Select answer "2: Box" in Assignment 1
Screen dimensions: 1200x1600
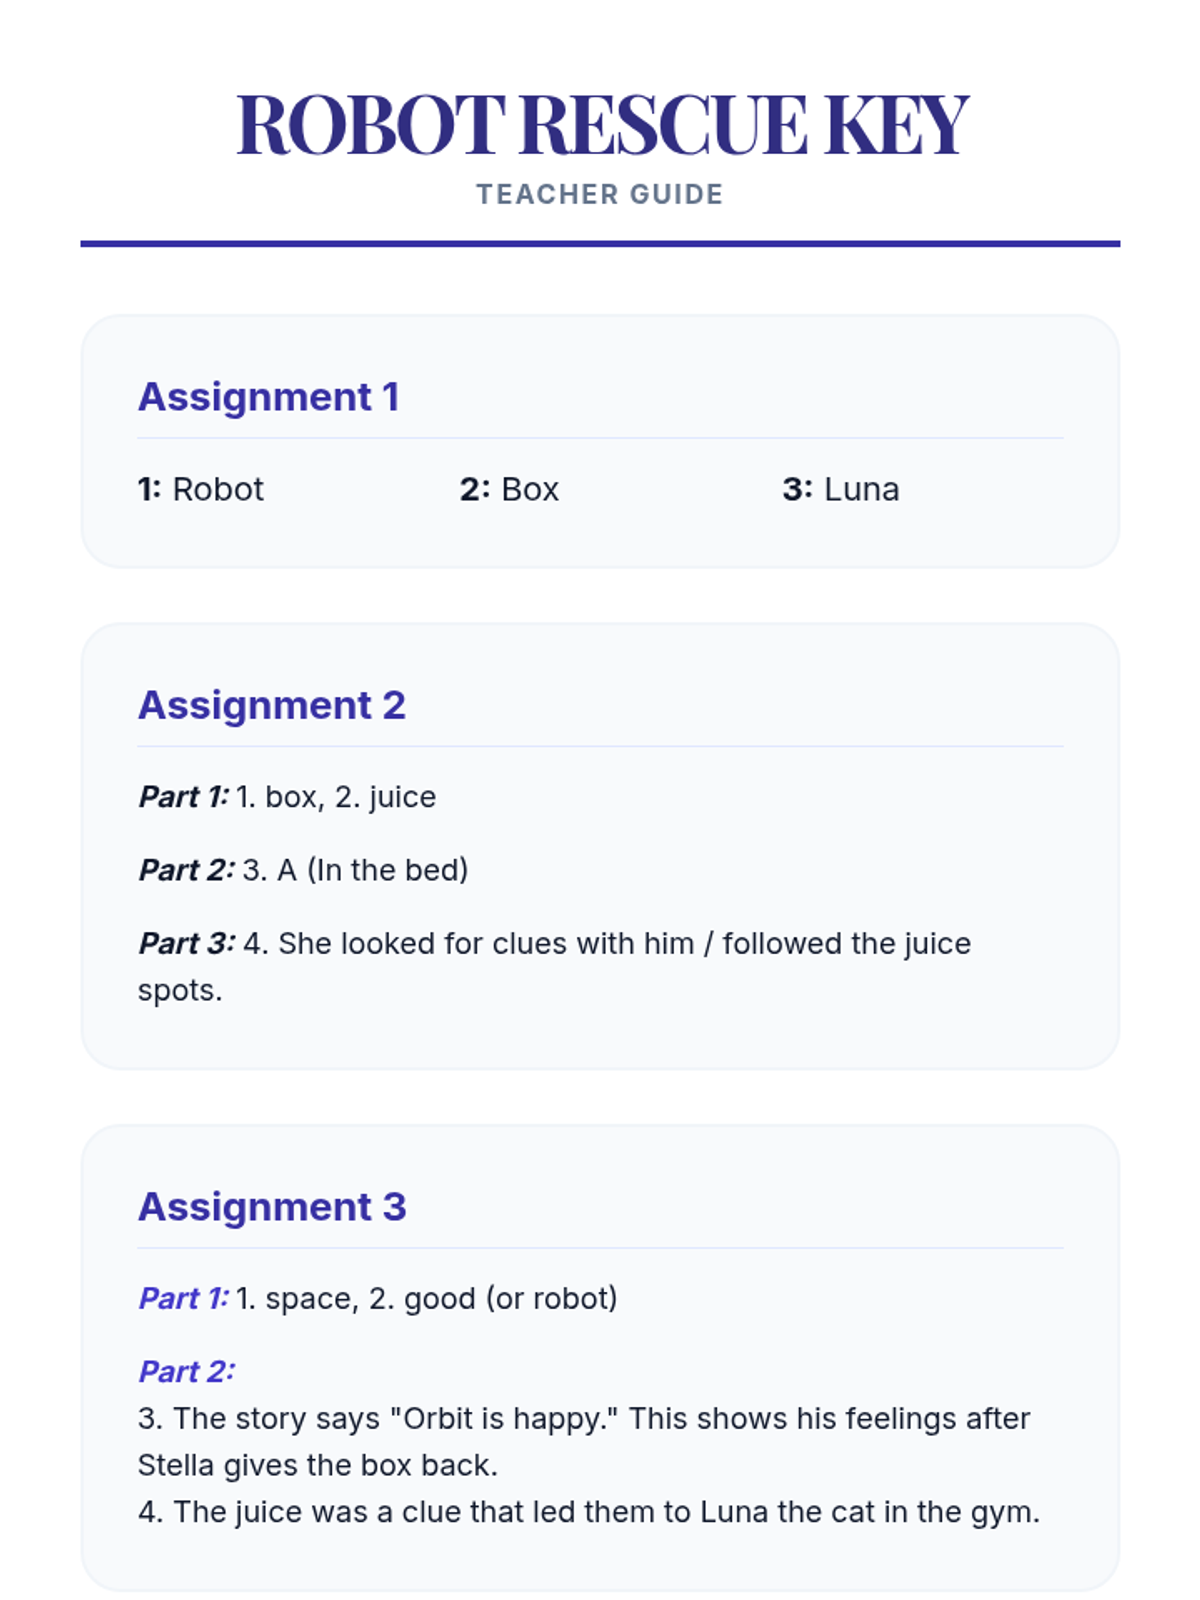point(509,489)
